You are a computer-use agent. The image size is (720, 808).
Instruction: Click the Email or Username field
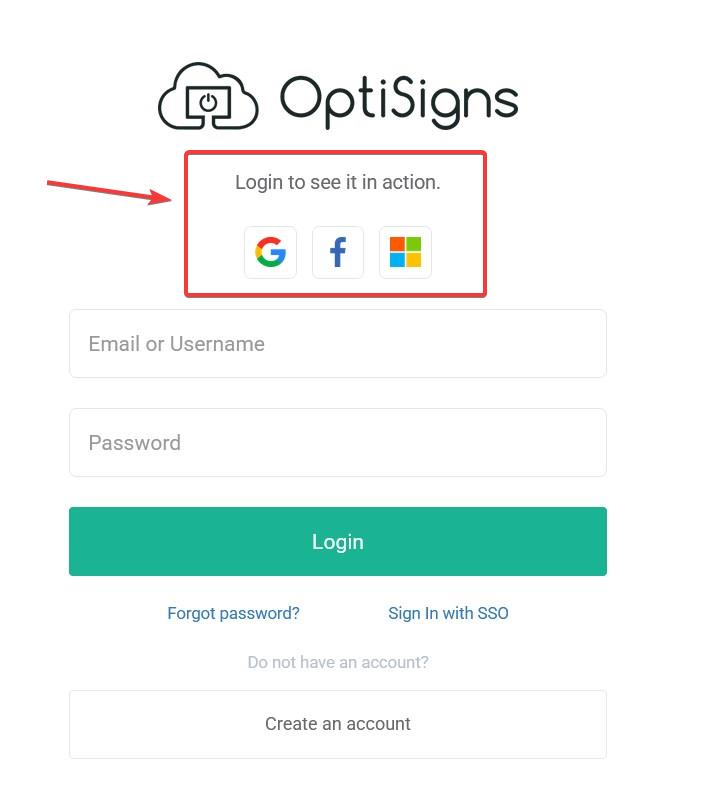pyautogui.click(x=338, y=343)
